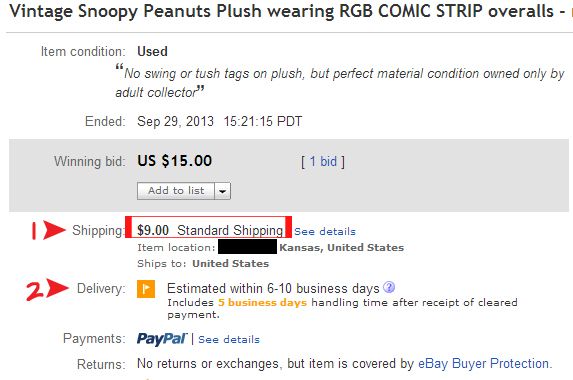Image resolution: width=573 pixels, height=380 pixels.
Task: Click the ended date Sep 29, 2013
Action: pyautogui.click(x=175, y=121)
